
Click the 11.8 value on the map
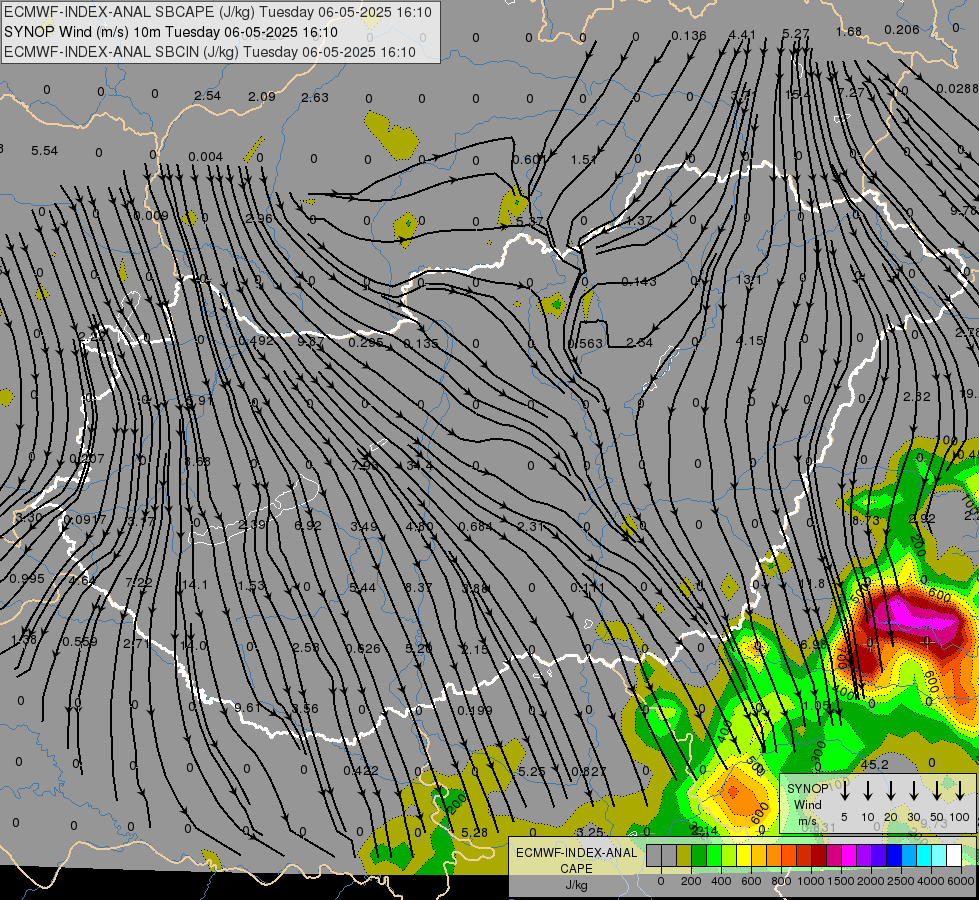pyautogui.click(x=811, y=583)
